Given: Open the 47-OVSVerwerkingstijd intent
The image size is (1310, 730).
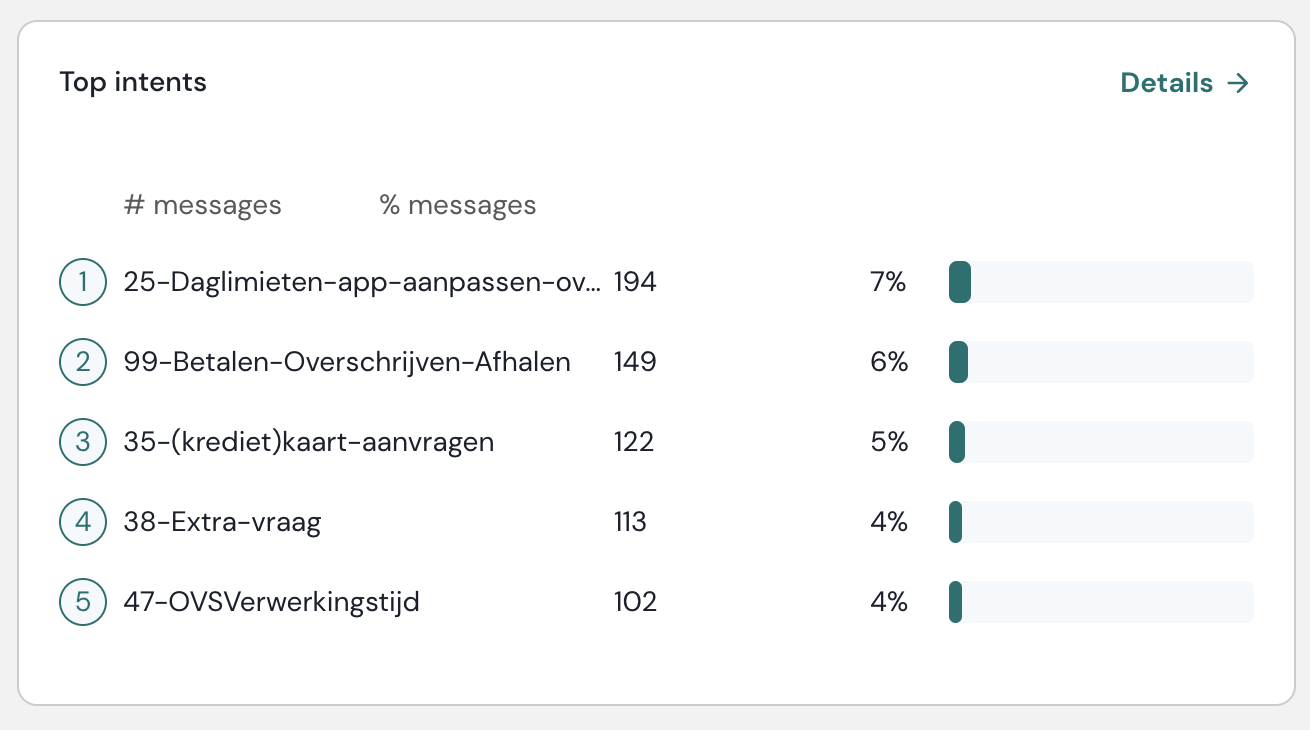Looking at the screenshot, I should click(271, 602).
